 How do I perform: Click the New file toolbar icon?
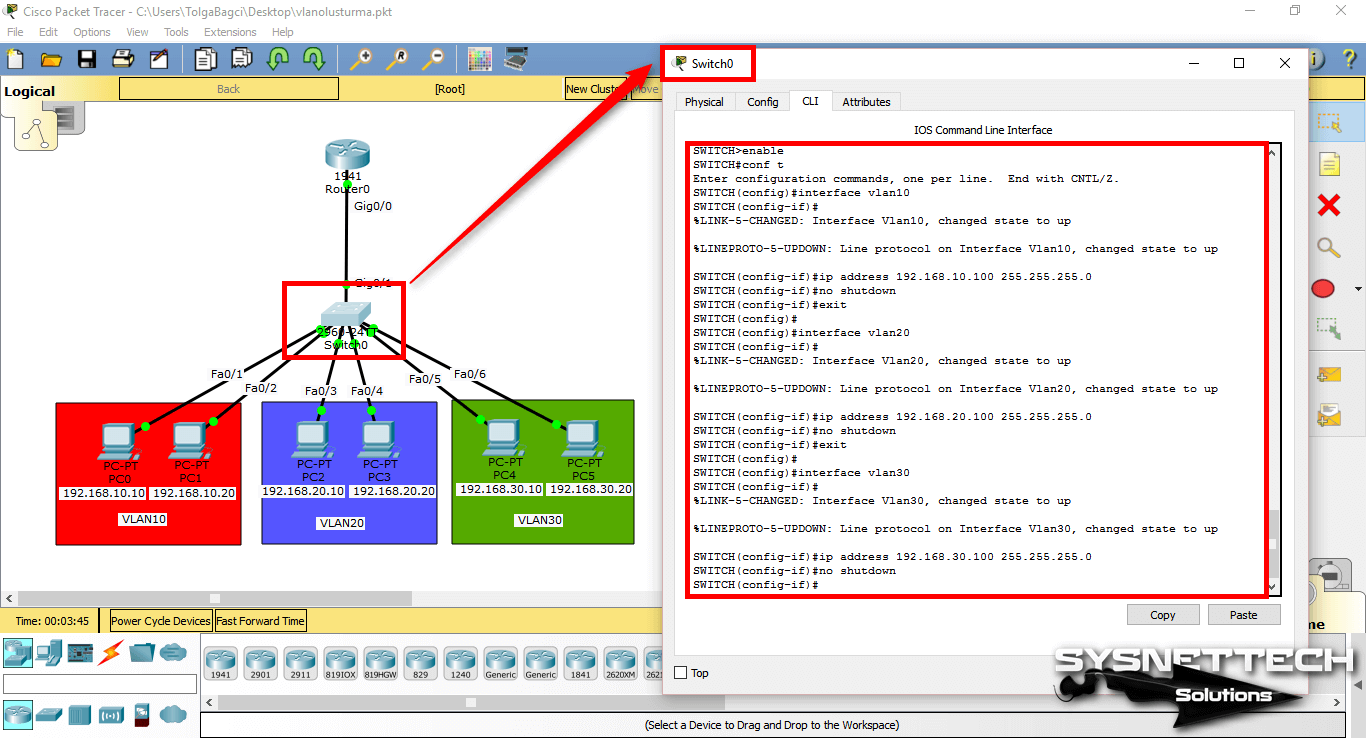click(15, 59)
